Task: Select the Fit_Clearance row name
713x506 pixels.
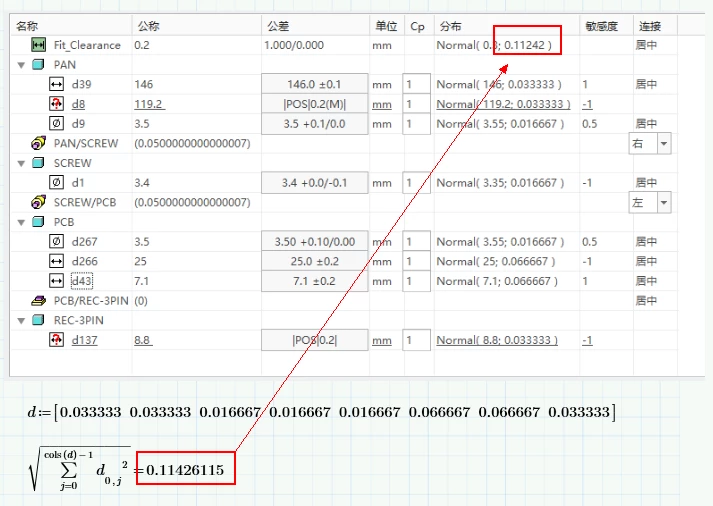Action: pyautogui.click(x=87, y=45)
